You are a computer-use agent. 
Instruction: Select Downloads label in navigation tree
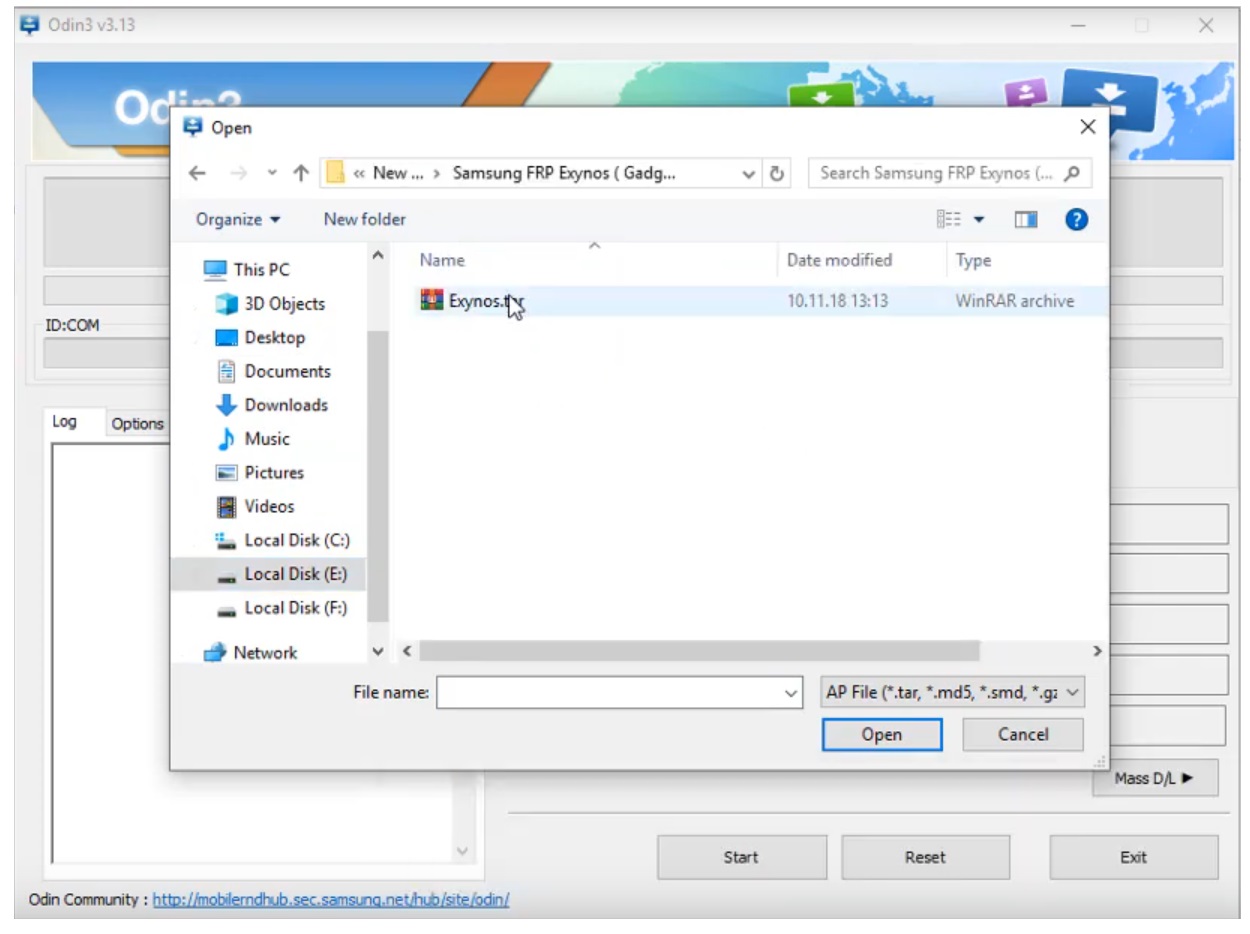click(x=286, y=405)
